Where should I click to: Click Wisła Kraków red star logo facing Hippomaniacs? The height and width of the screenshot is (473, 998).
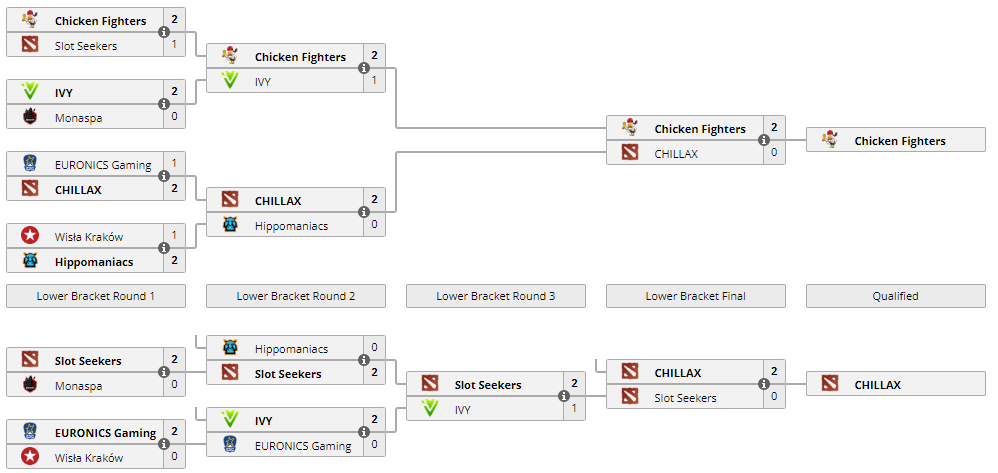coord(30,236)
